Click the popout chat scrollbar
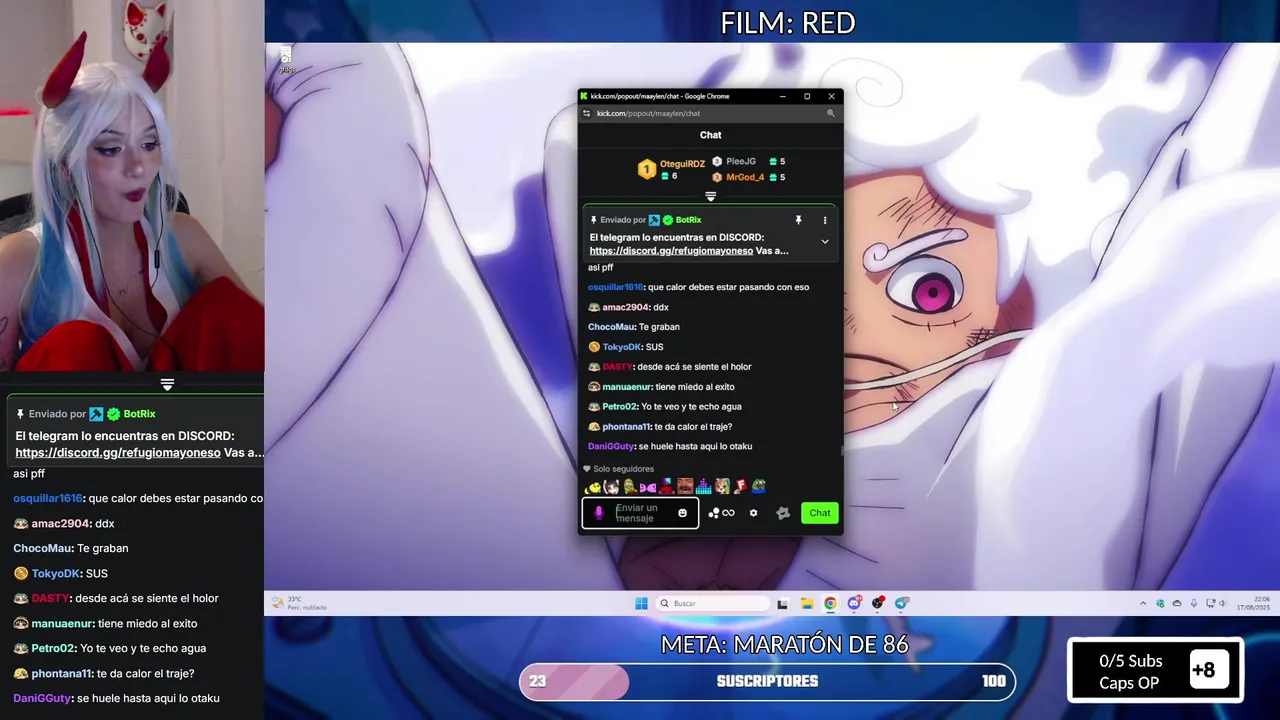The height and width of the screenshot is (720, 1280). click(841, 450)
